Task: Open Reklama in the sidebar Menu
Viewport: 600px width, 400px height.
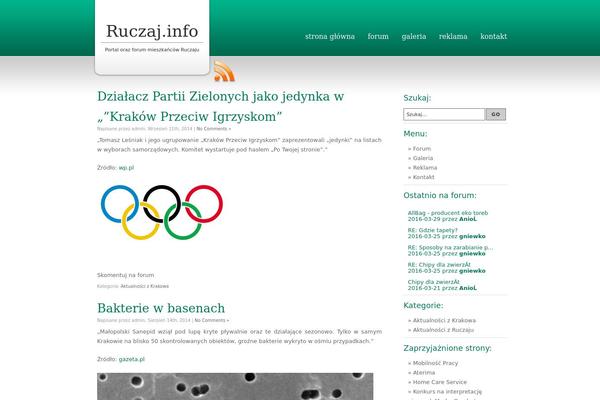Action: click(x=425, y=168)
